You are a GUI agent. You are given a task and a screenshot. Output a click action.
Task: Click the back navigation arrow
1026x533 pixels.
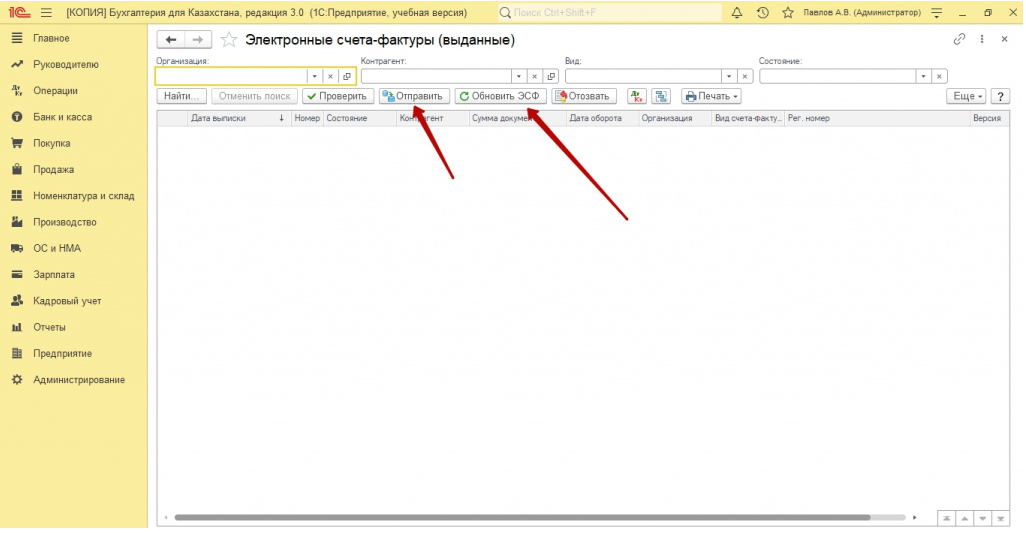pyautogui.click(x=171, y=40)
